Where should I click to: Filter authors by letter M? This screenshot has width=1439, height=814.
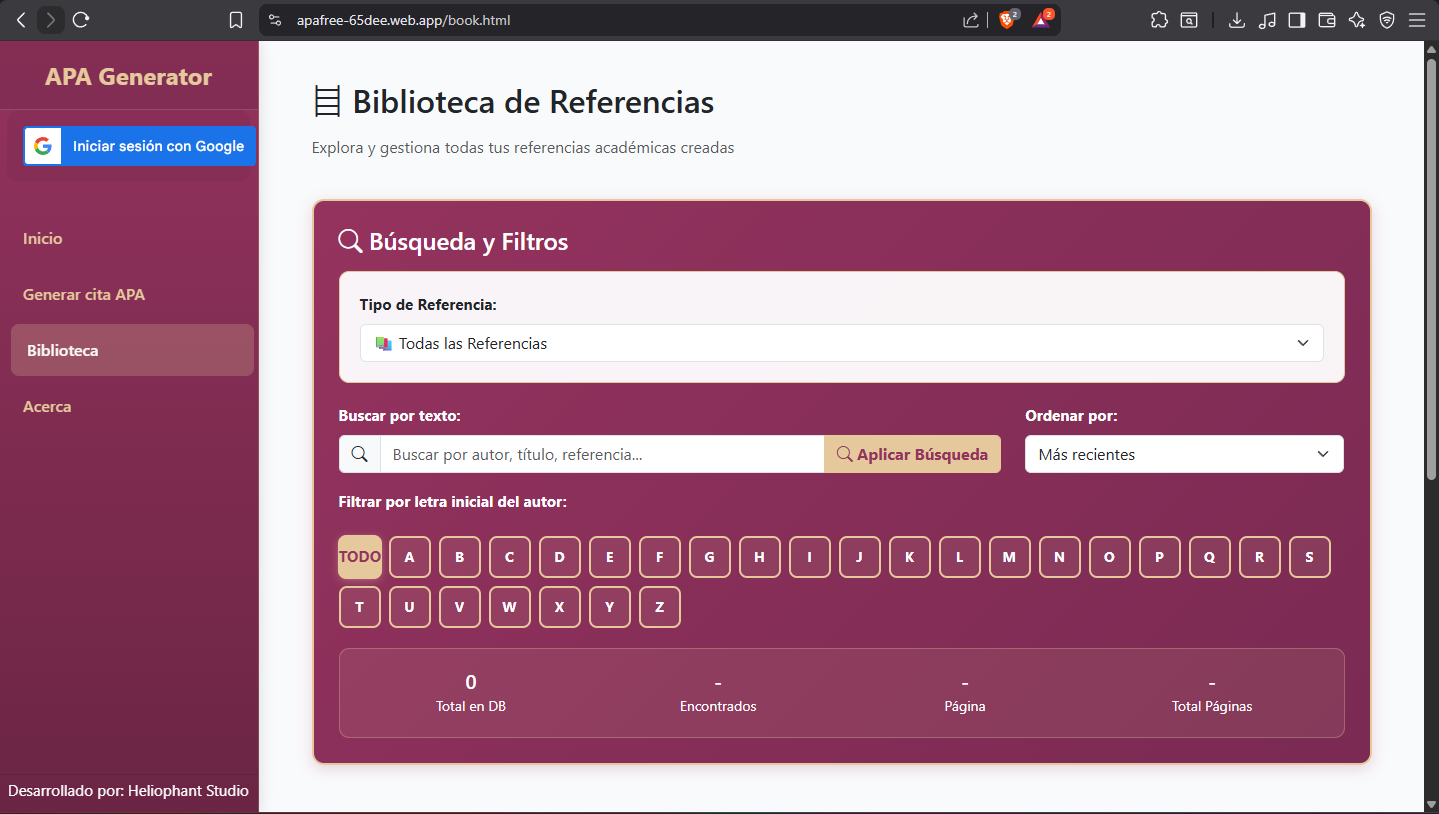(1009, 557)
